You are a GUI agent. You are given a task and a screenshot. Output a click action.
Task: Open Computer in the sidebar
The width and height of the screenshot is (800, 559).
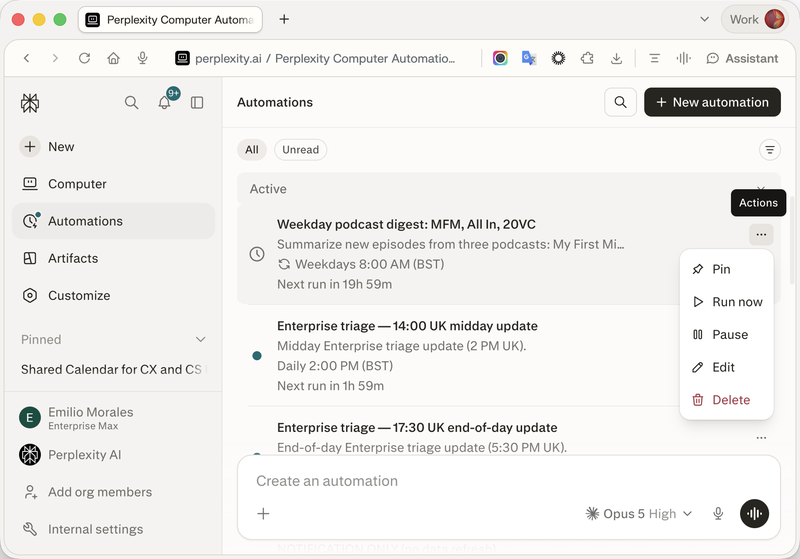click(113, 184)
